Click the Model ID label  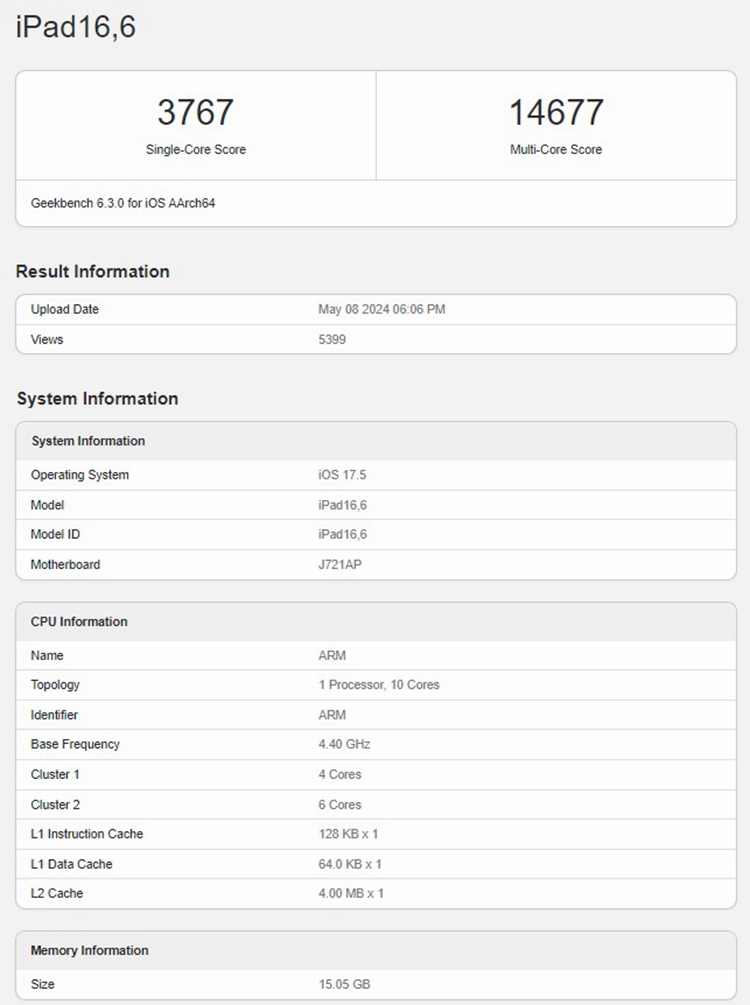[55, 534]
